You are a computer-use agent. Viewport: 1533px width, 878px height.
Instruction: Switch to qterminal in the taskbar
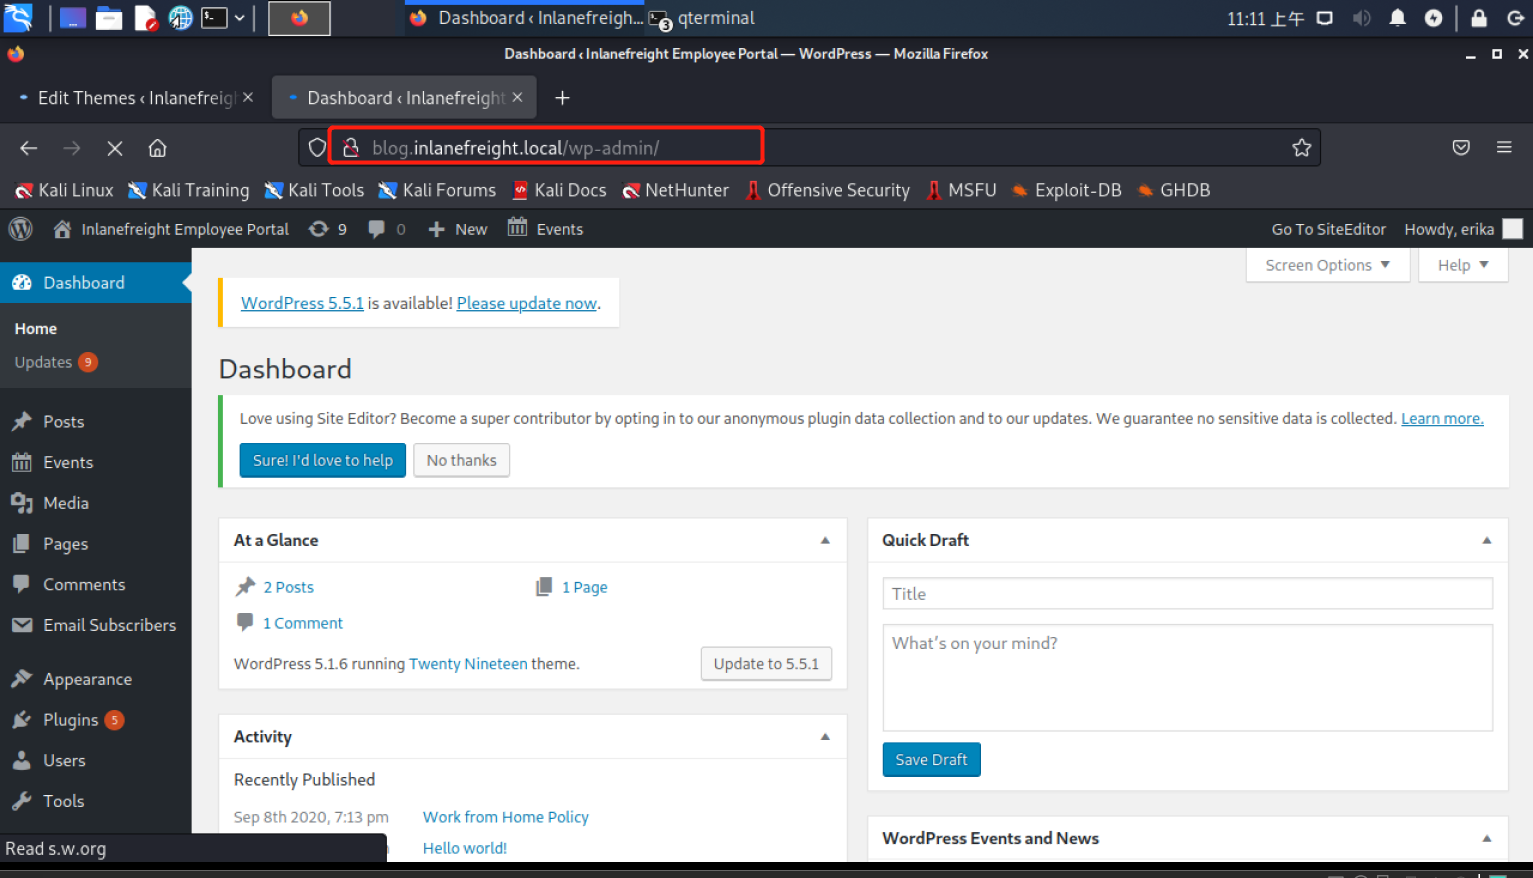pos(703,18)
